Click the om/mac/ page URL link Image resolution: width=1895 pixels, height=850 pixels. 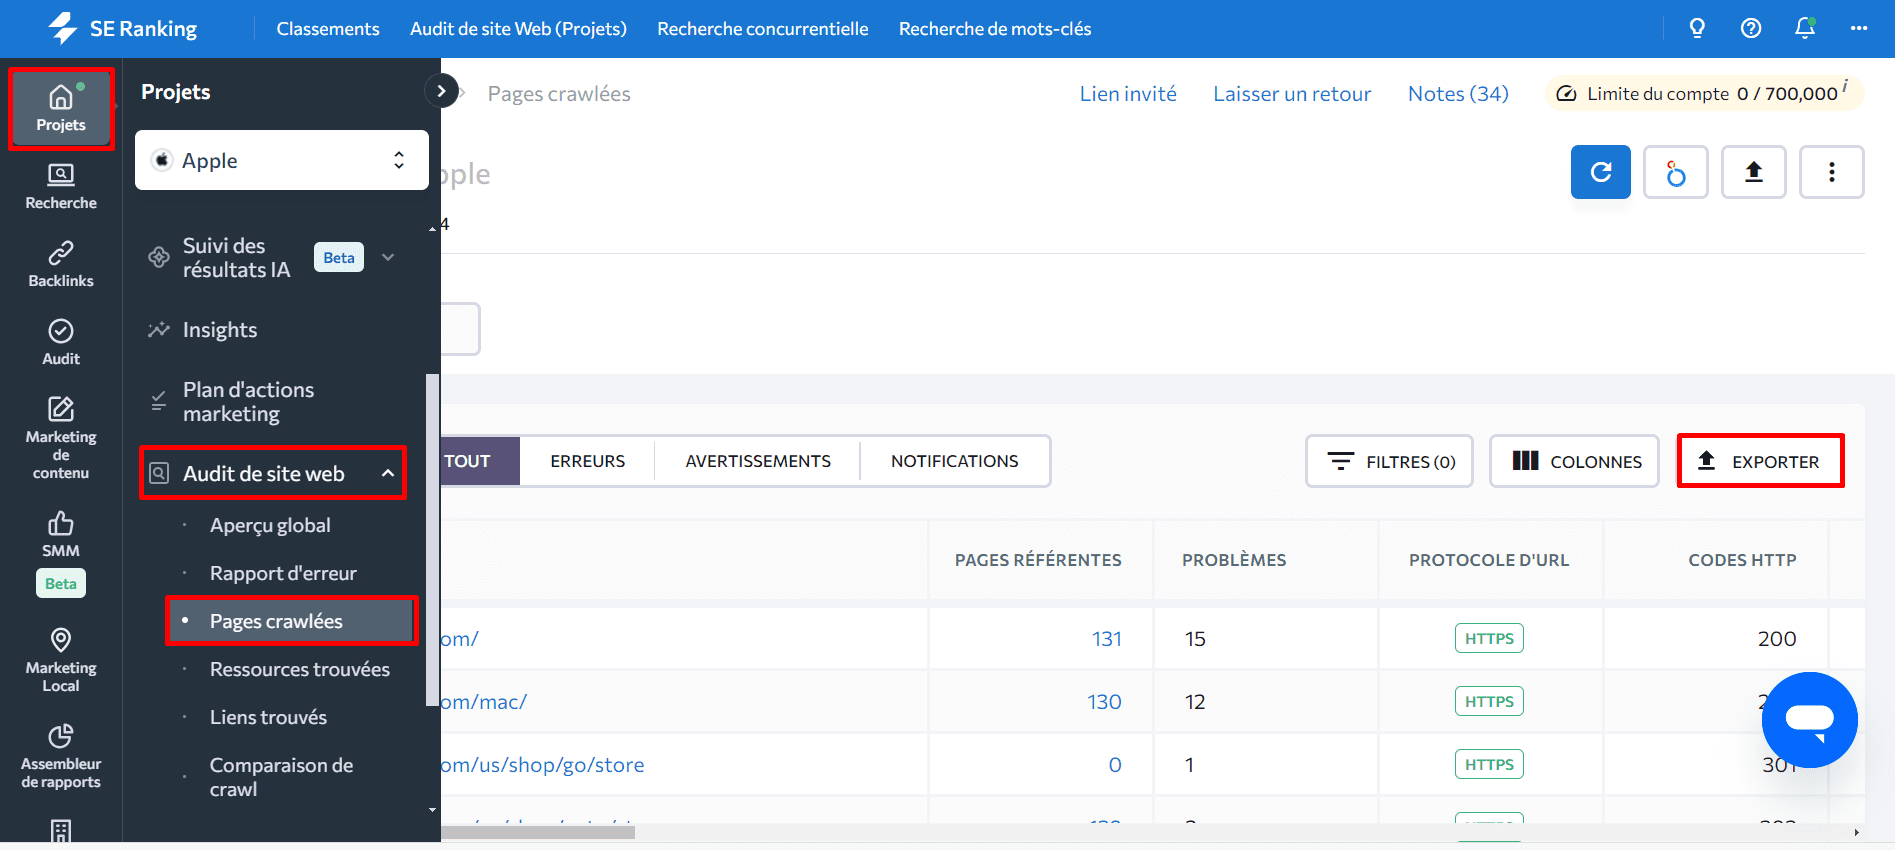(x=484, y=702)
